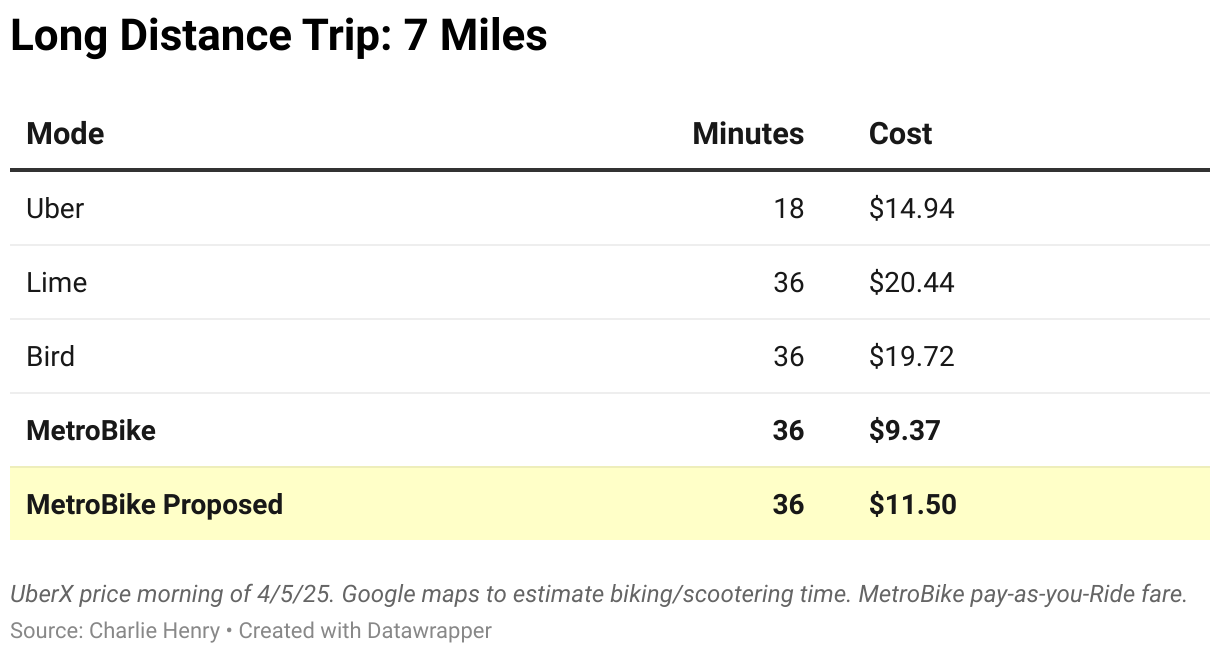Click the 36 minutes value for Lime

coord(788,282)
